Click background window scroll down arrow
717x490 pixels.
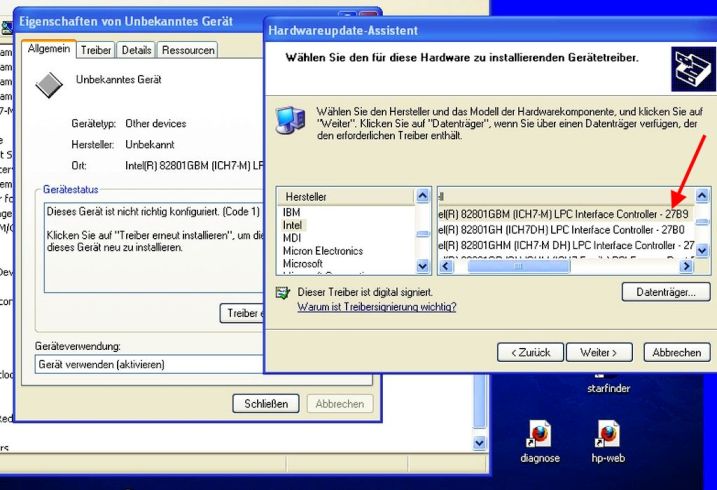pyautogui.click(x=479, y=443)
